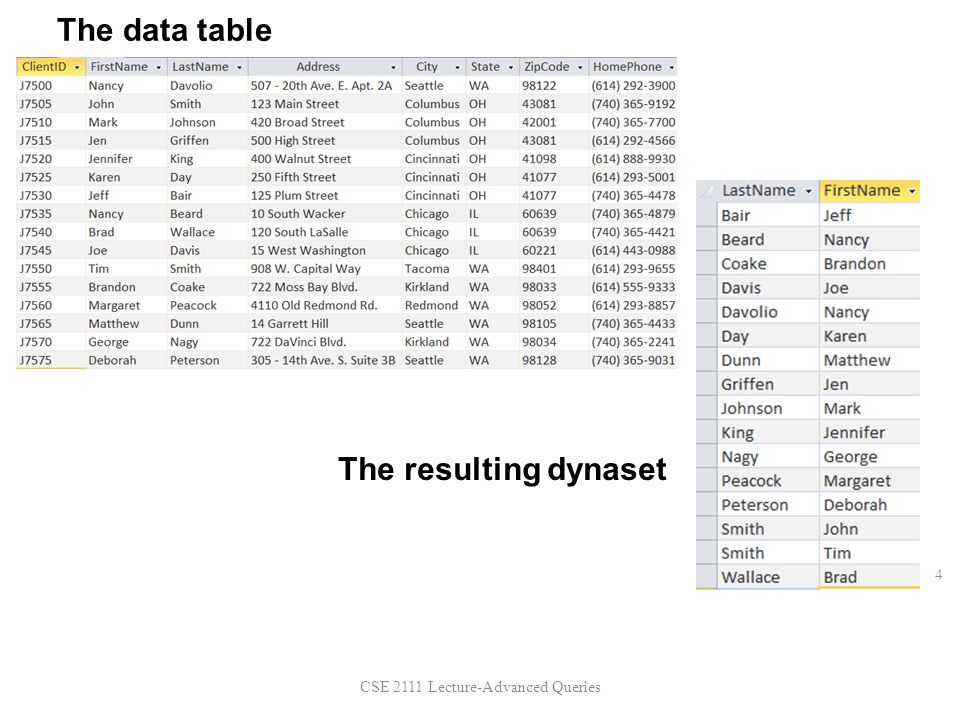Viewport: 960px width, 720px height.
Task: Click address 4110 Old Redmond Rd.
Action: pyautogui.click(x=314, y=306)
